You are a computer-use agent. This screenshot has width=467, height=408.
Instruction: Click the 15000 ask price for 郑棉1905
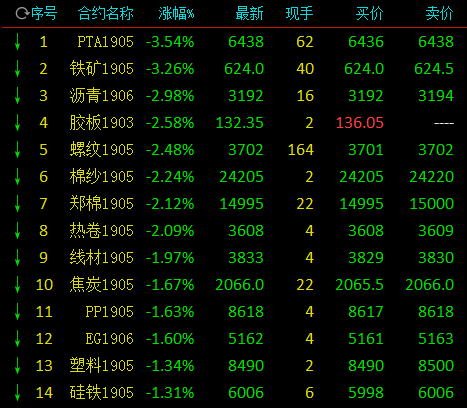point(432,204)
